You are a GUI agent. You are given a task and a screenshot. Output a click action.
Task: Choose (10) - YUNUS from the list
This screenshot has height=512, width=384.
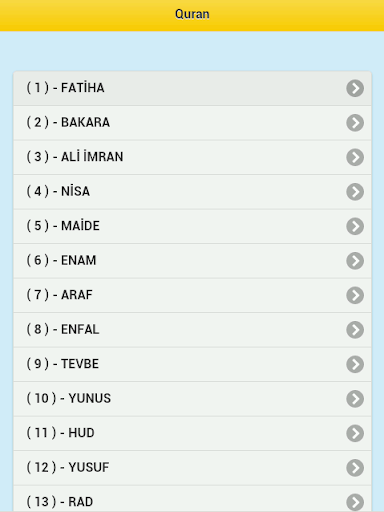tap(192, 399)
